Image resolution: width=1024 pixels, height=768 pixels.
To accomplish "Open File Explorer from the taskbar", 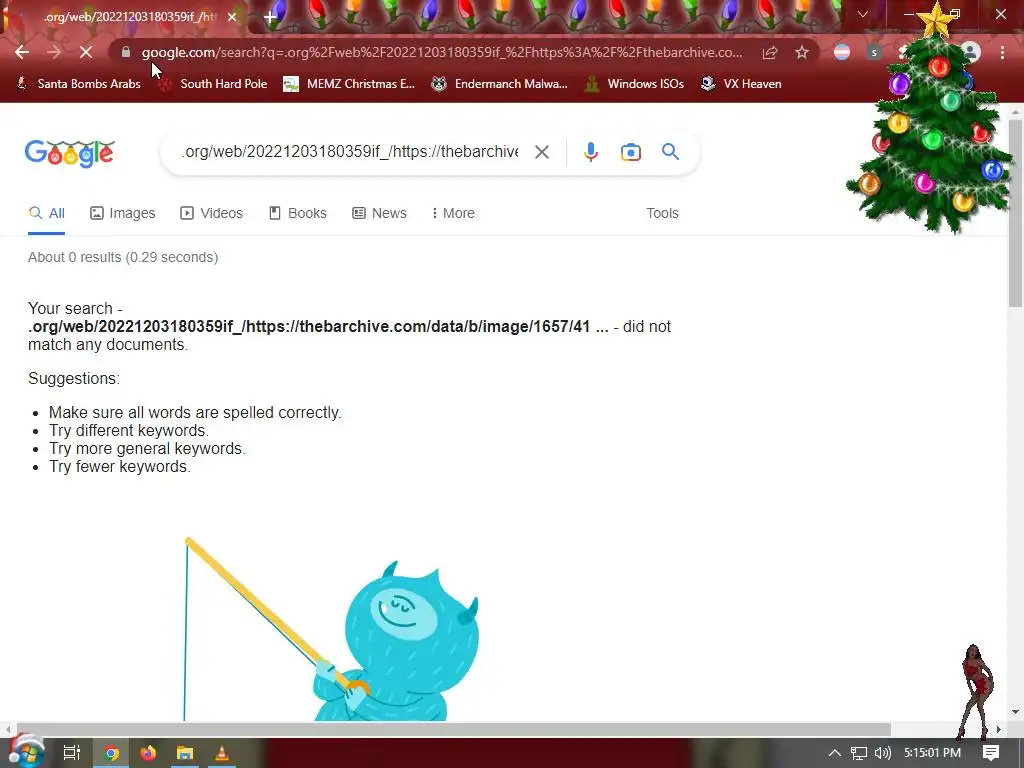I will [185, 753].
